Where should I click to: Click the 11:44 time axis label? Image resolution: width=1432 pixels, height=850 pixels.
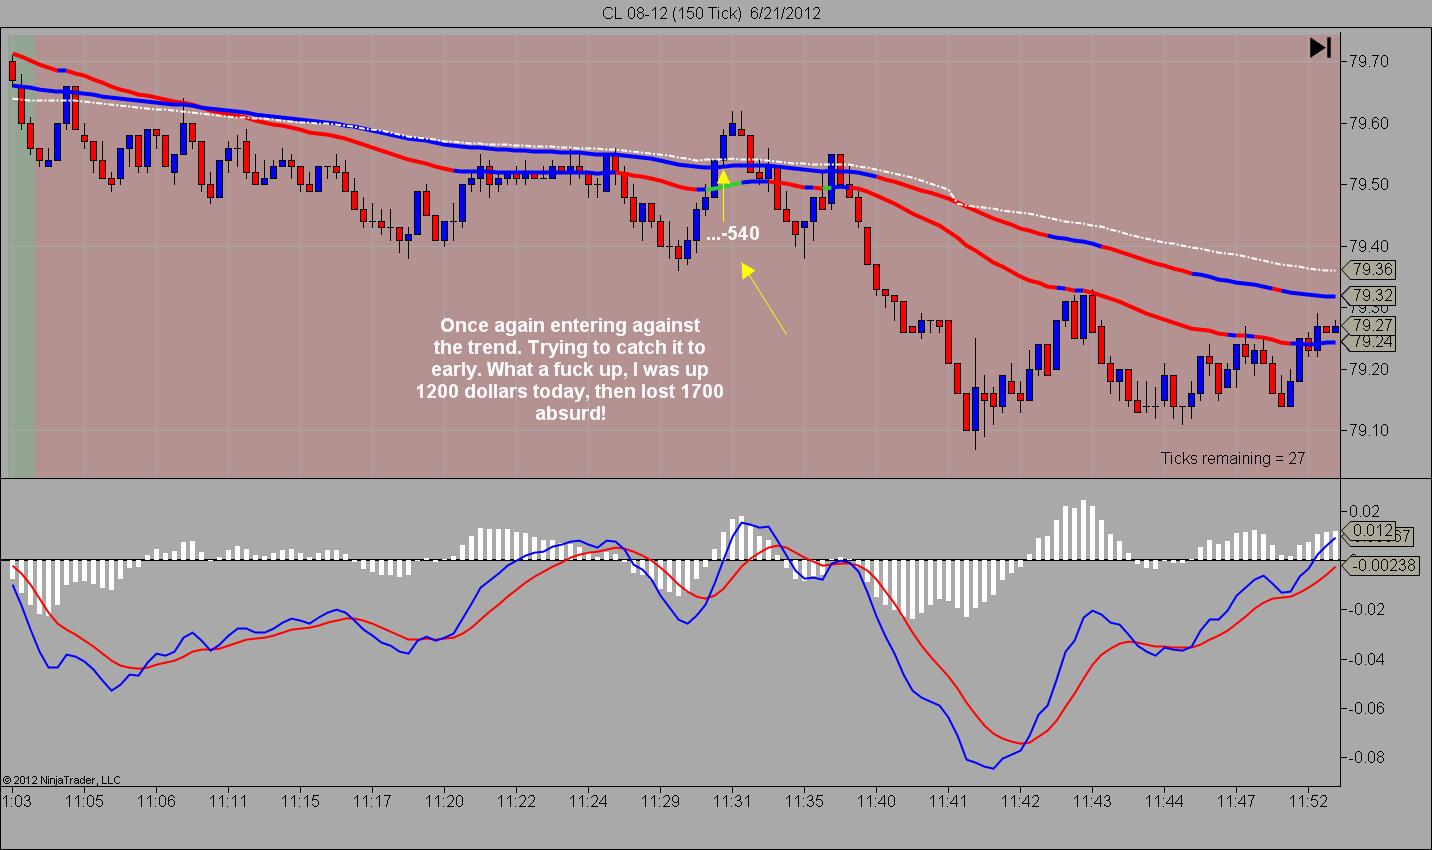point(1164,801)
